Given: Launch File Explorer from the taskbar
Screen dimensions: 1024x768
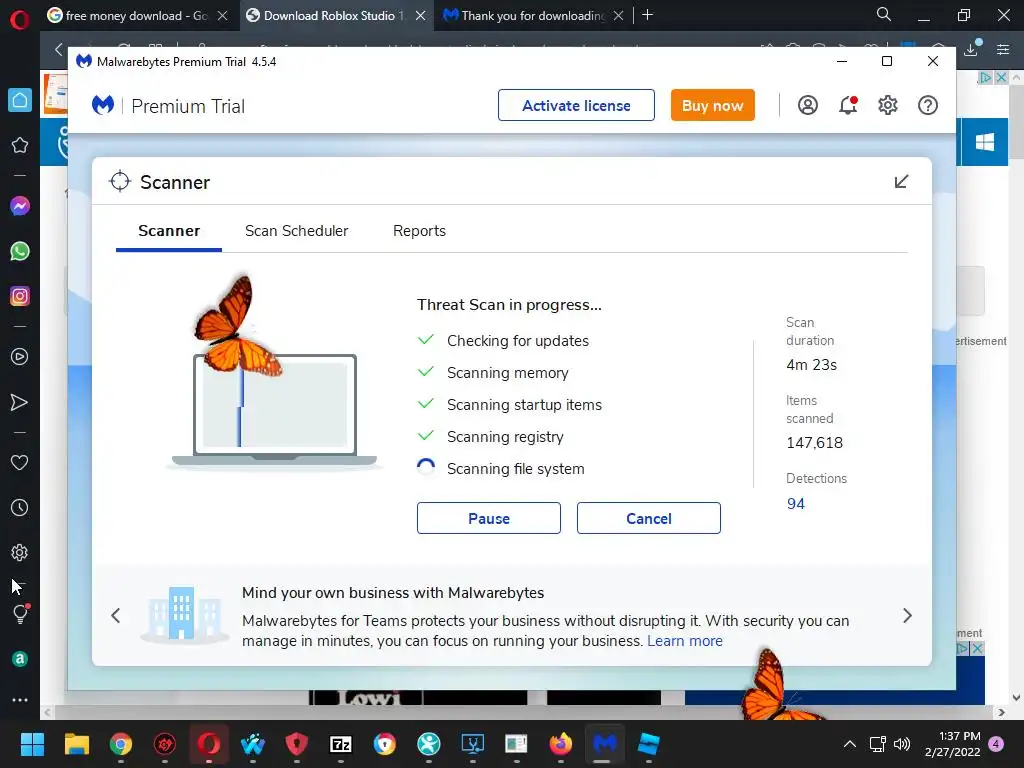Looking at the screenshot, I should pos(76,744).
